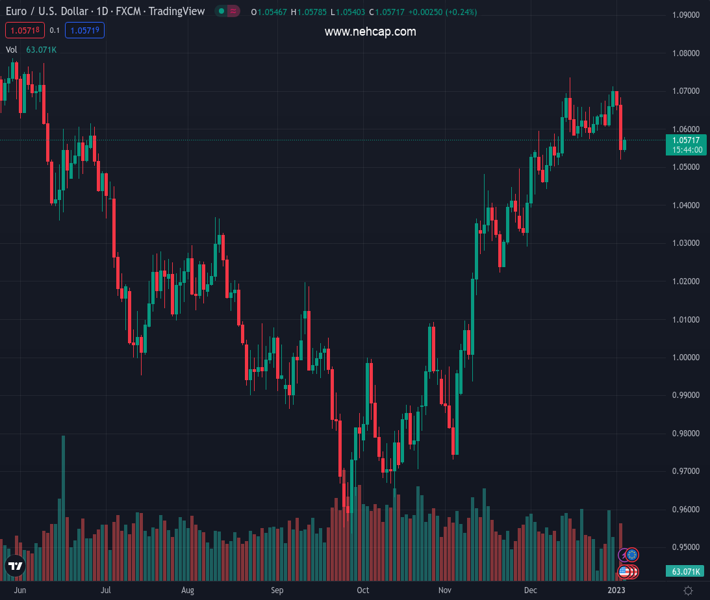Click the 2023 label on time axis
The width and height of the screenshot is (710, 600).
617,591
